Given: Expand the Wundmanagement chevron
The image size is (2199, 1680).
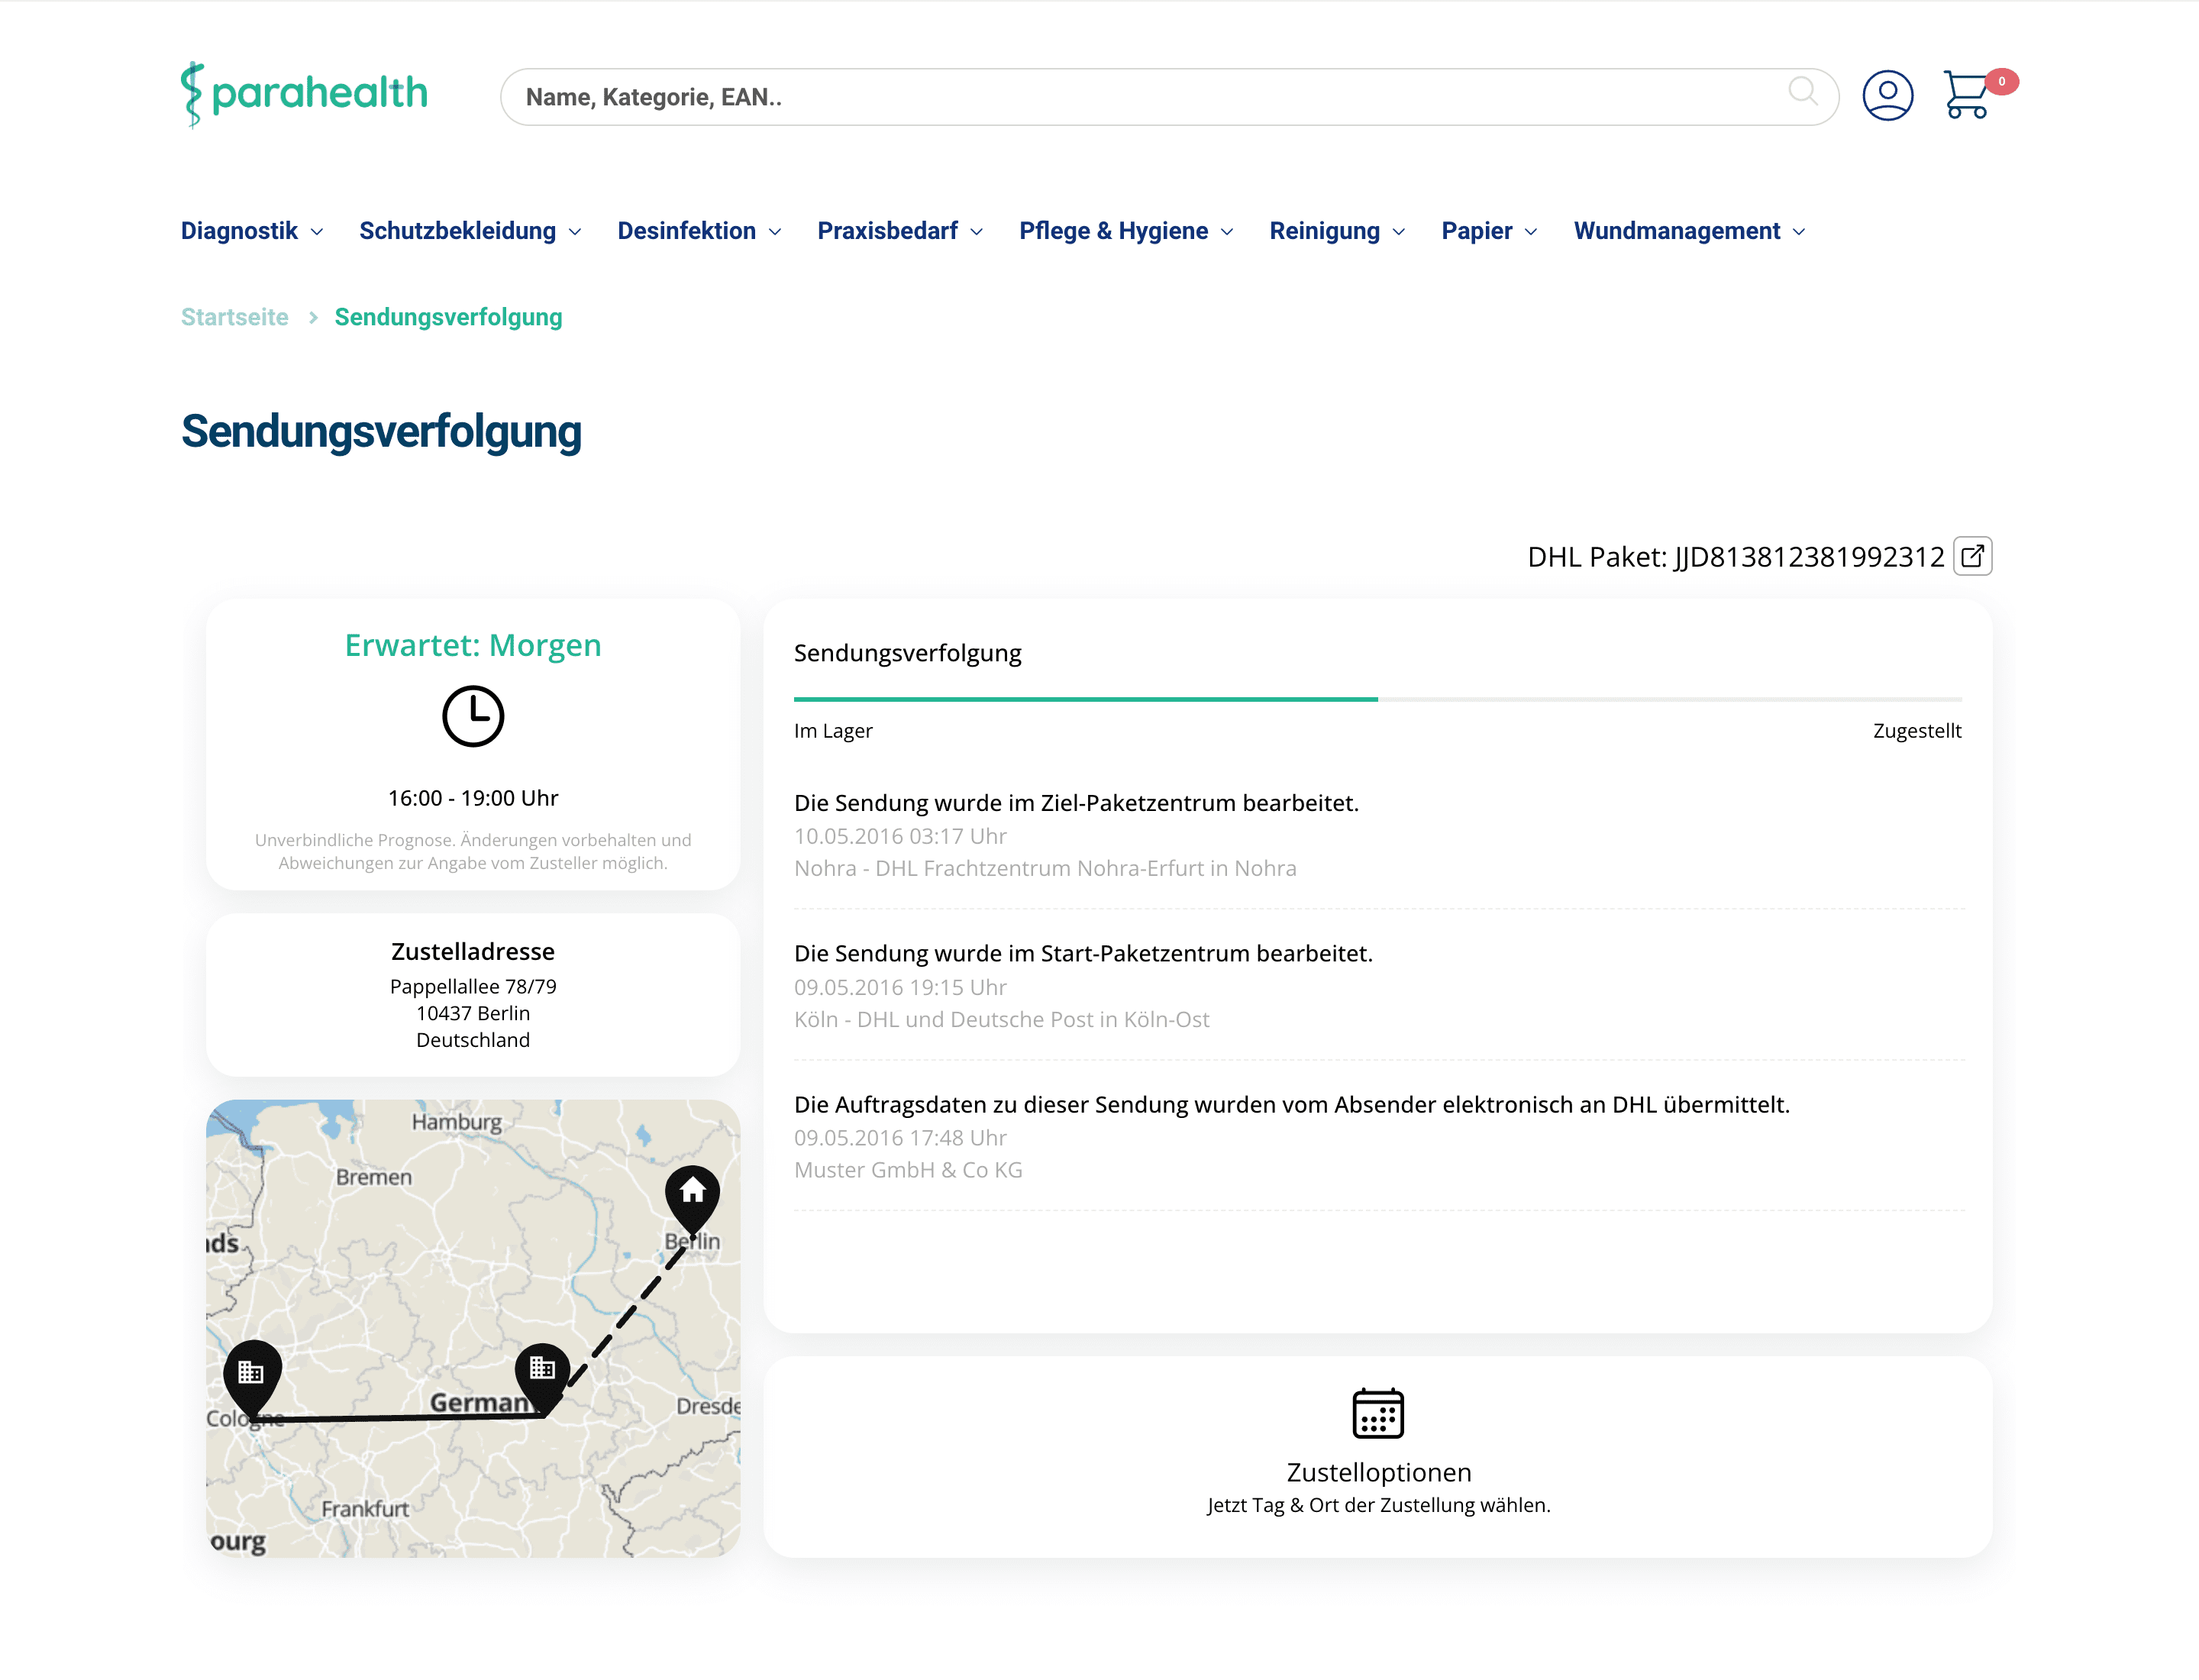Looking at the screenshot, I should point(1799,232).
